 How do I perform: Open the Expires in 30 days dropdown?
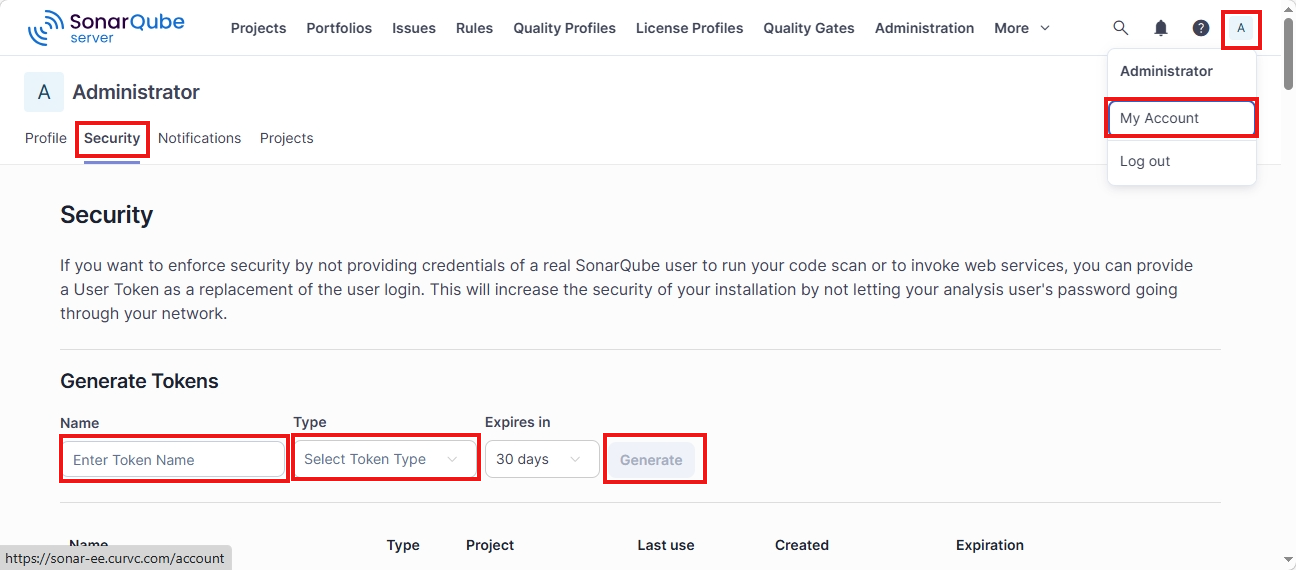coord(541,459)
